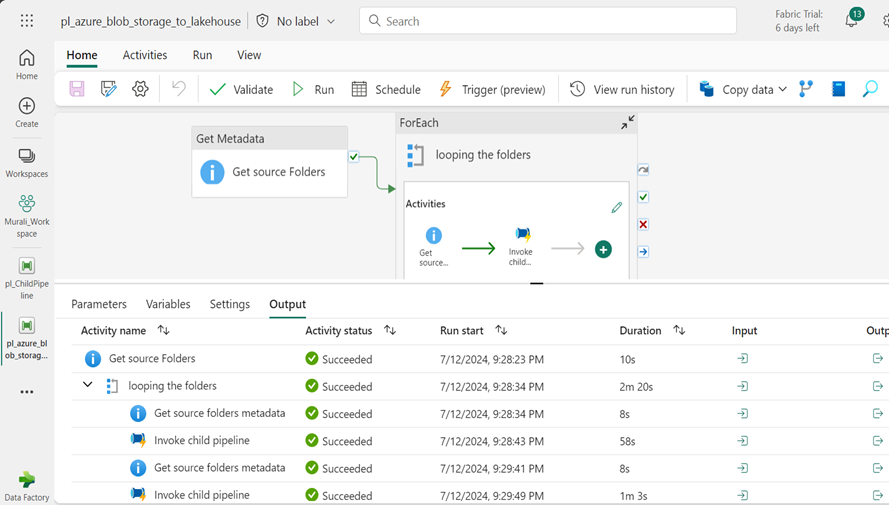
Task: Click View run history button
Action: click(622, 89)
